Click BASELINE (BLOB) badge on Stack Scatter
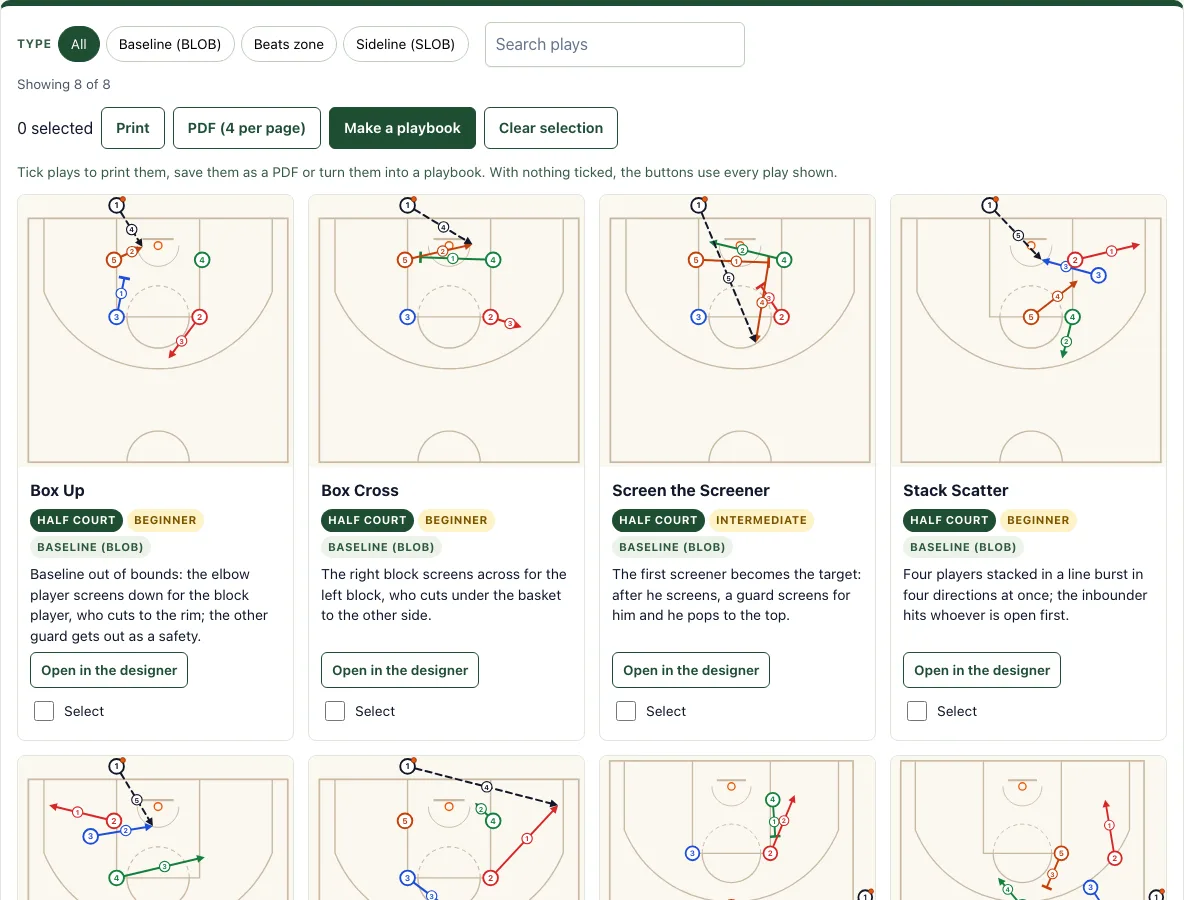The width and height of the screenshot is (1184, 900). pyautogui.click(x=964, y=547)
